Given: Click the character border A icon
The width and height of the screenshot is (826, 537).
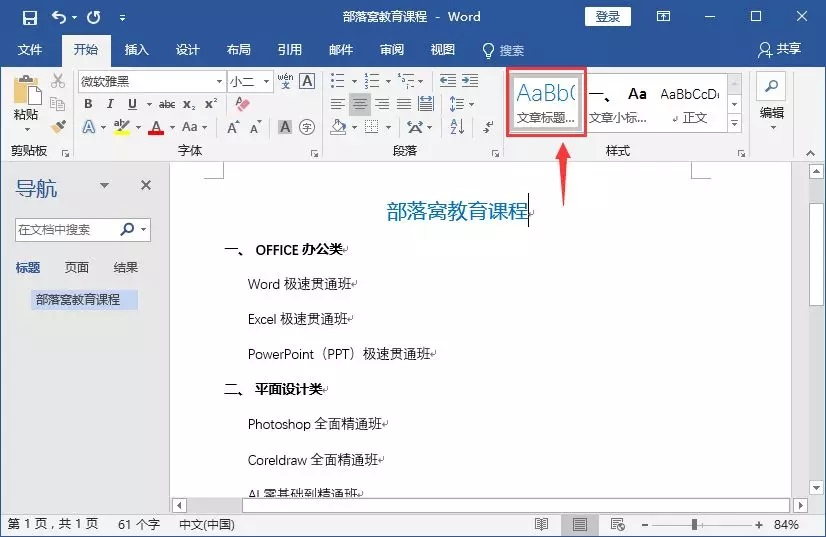Looking at the screenshot, I should click(307, 81).
